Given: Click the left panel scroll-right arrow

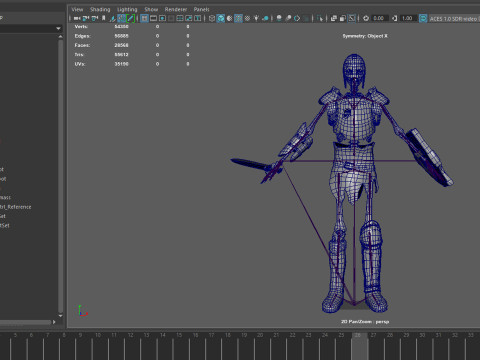Looking at the screenshot, I should (54, 322).
